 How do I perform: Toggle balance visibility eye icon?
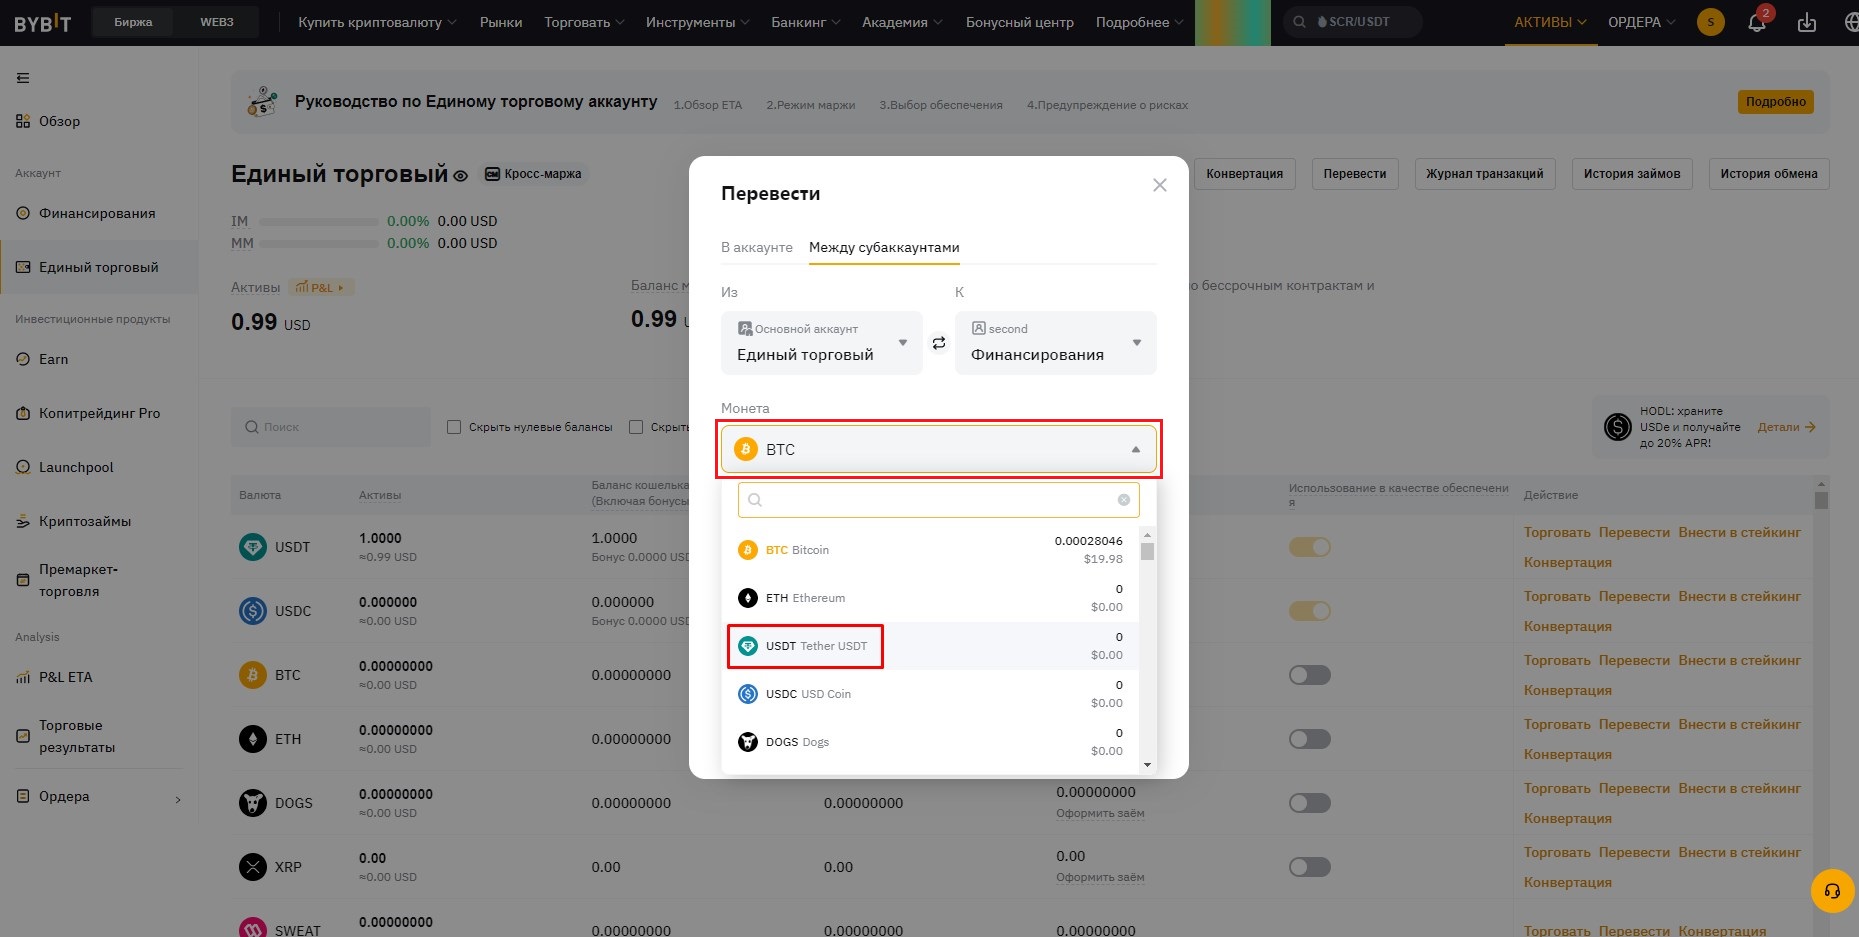point(460,176)
